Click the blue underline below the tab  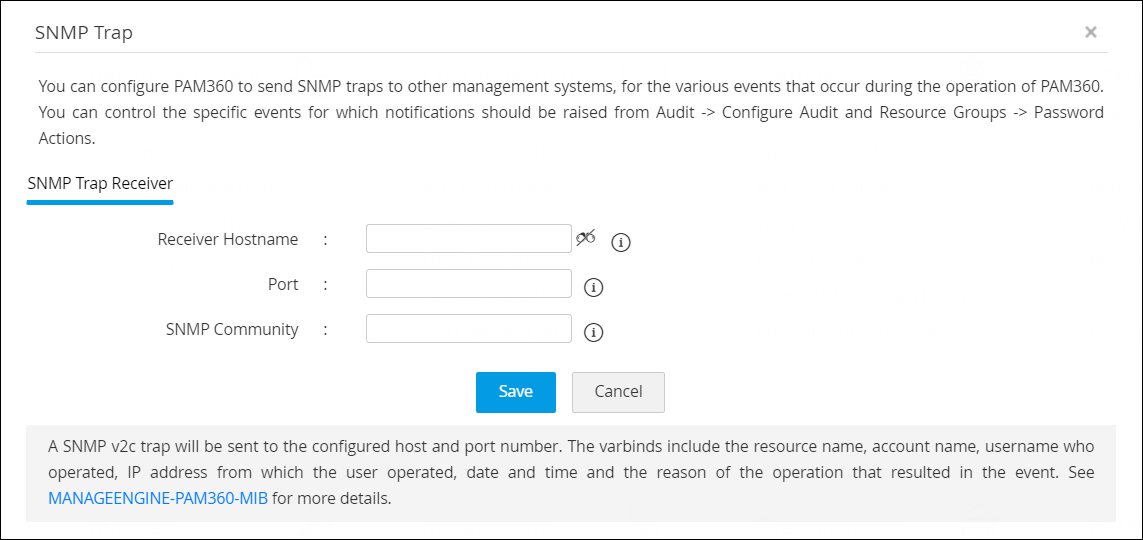(x=100, y=201)
